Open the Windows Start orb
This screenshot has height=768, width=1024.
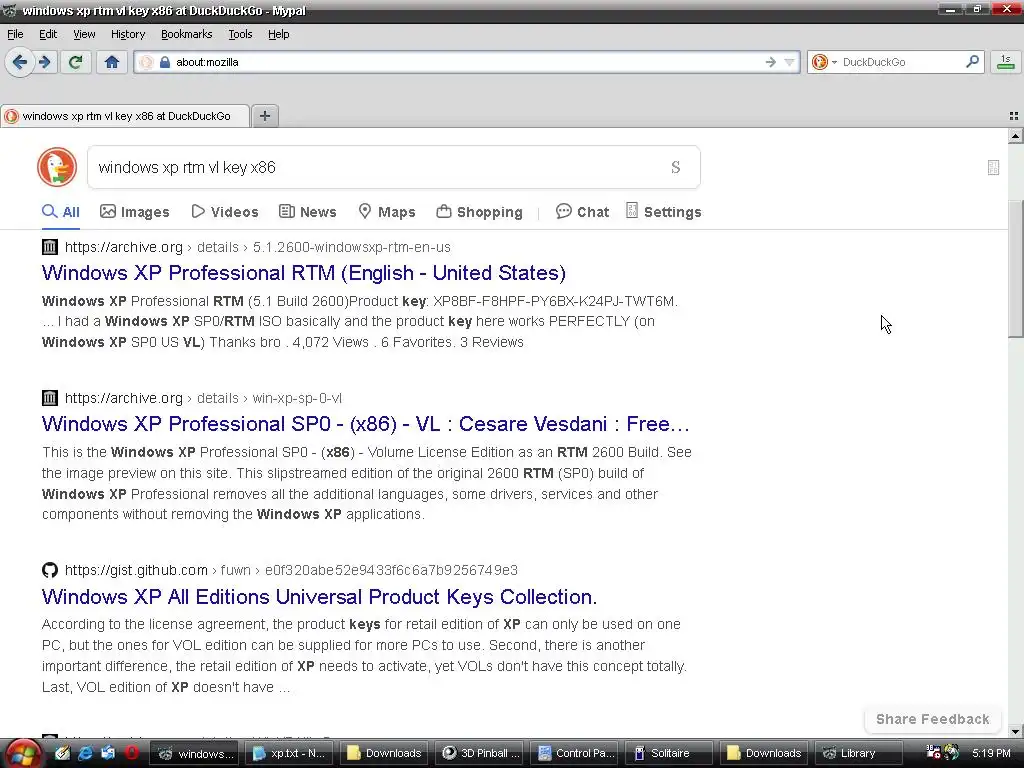23,754
